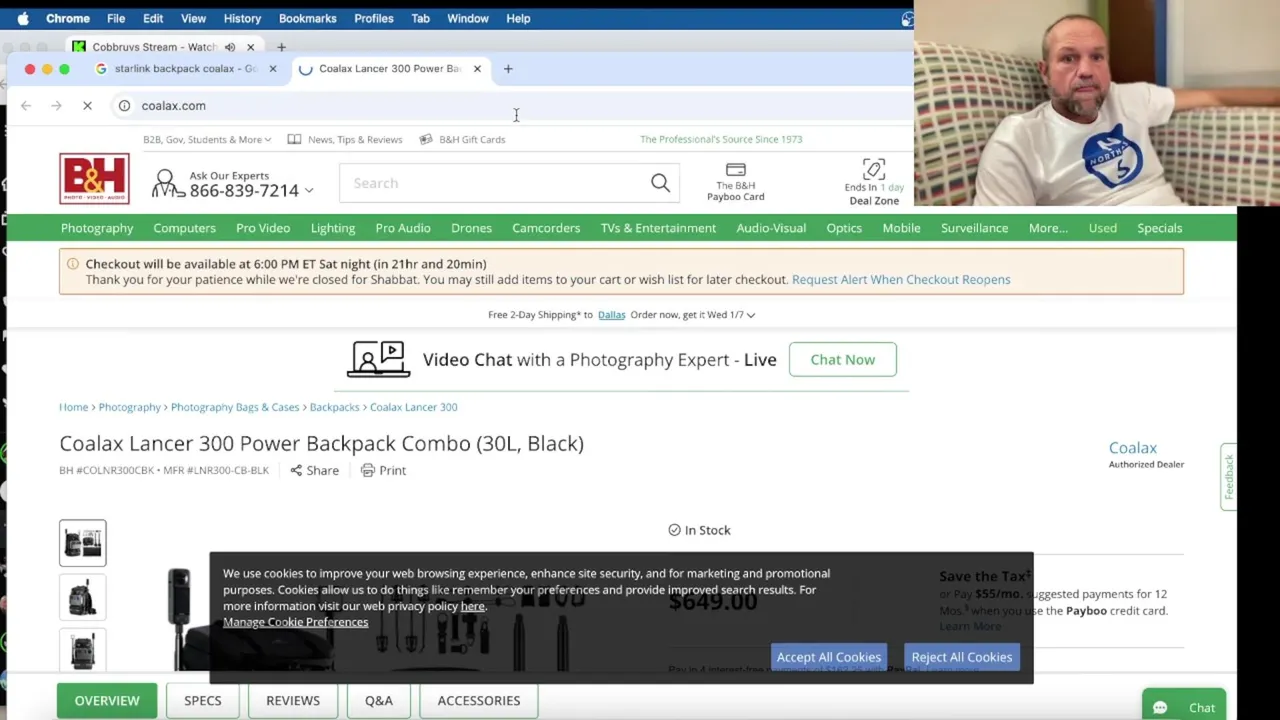Click the Chat Now button
The width and height of the screenshot is (1280, 720).
[842, 360]
